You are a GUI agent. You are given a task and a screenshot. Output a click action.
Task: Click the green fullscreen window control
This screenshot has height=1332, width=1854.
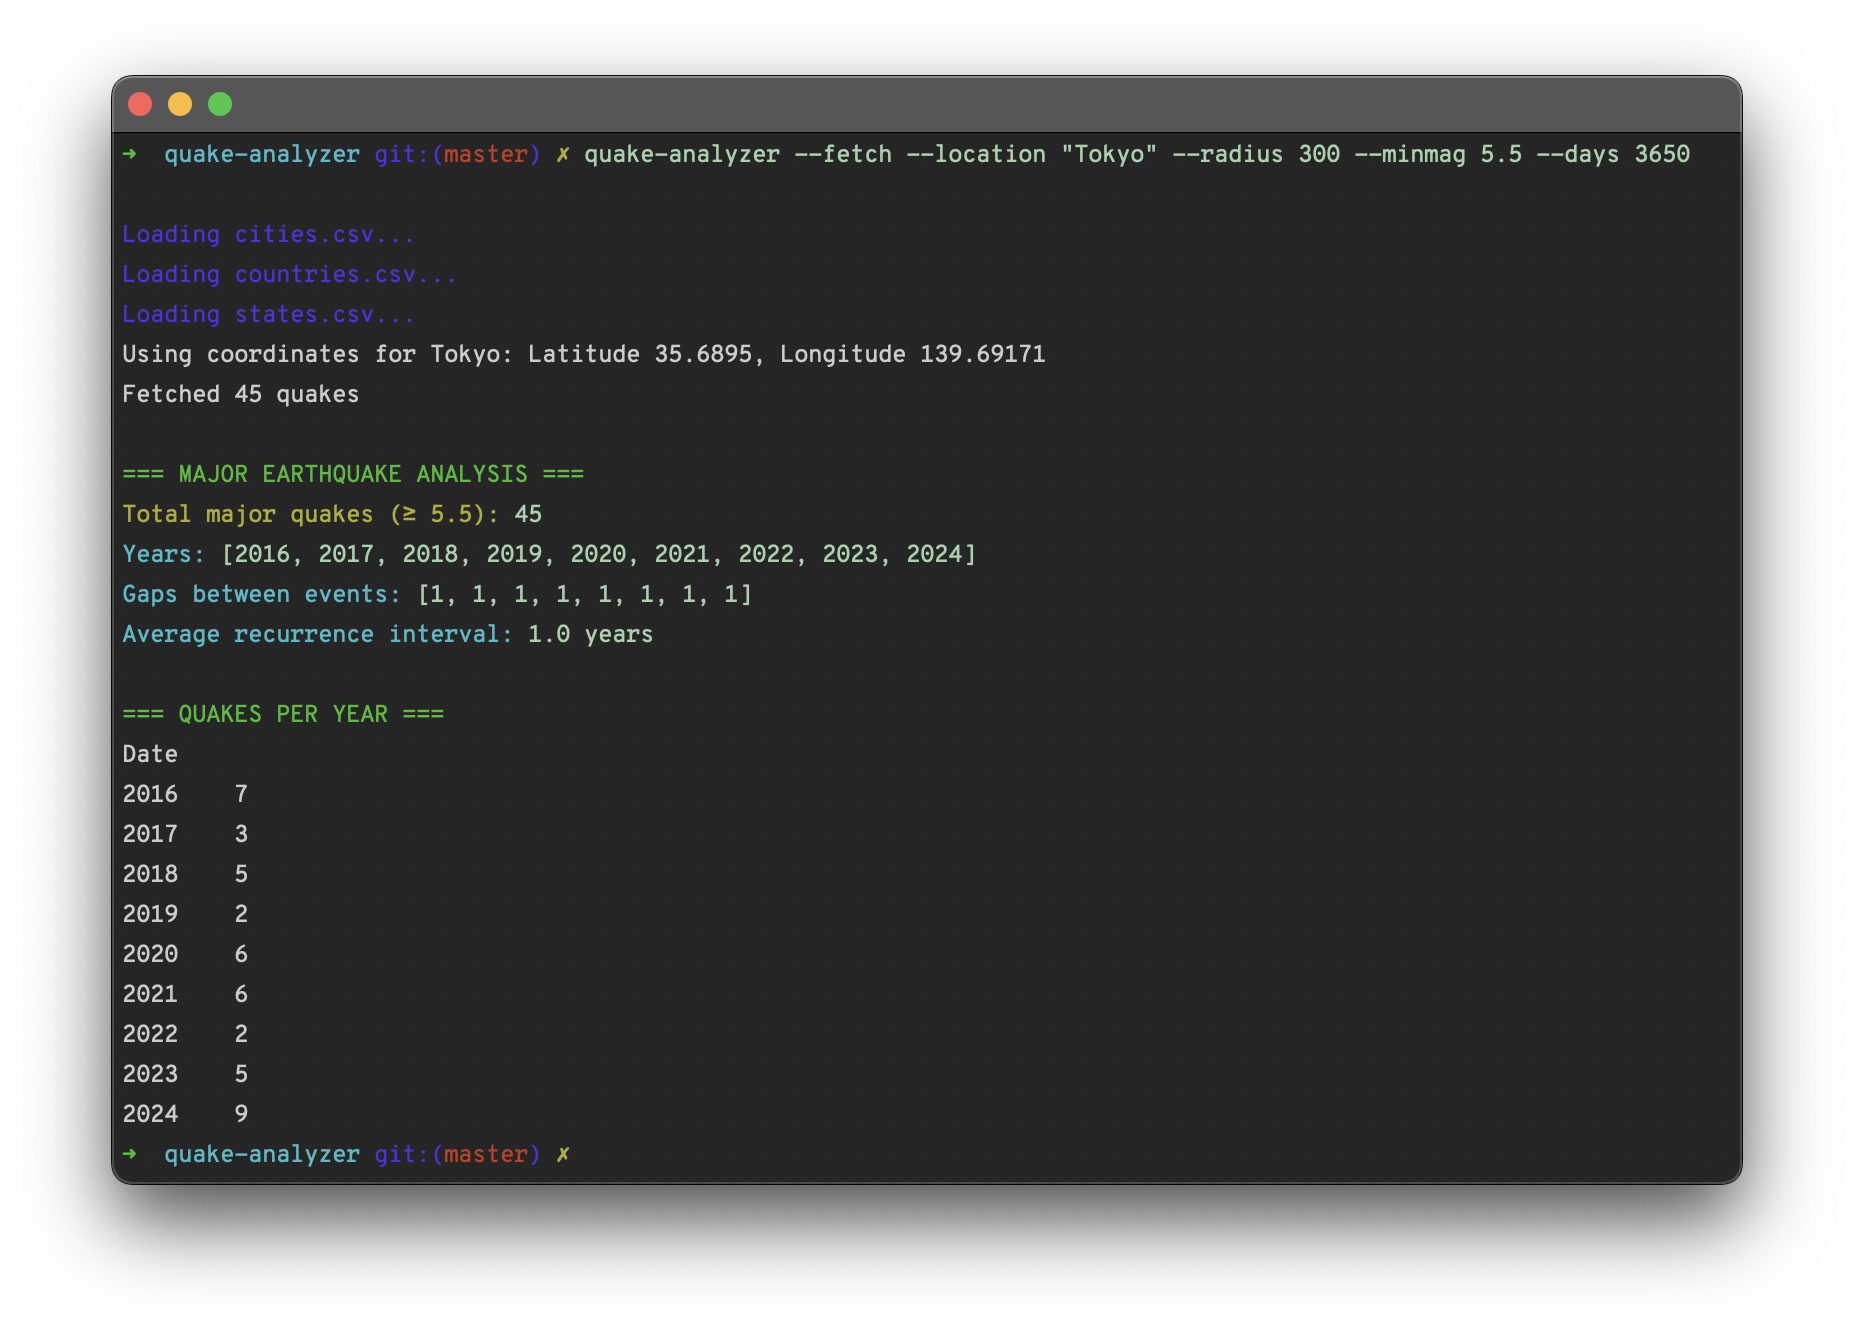(x=219, y=104)
